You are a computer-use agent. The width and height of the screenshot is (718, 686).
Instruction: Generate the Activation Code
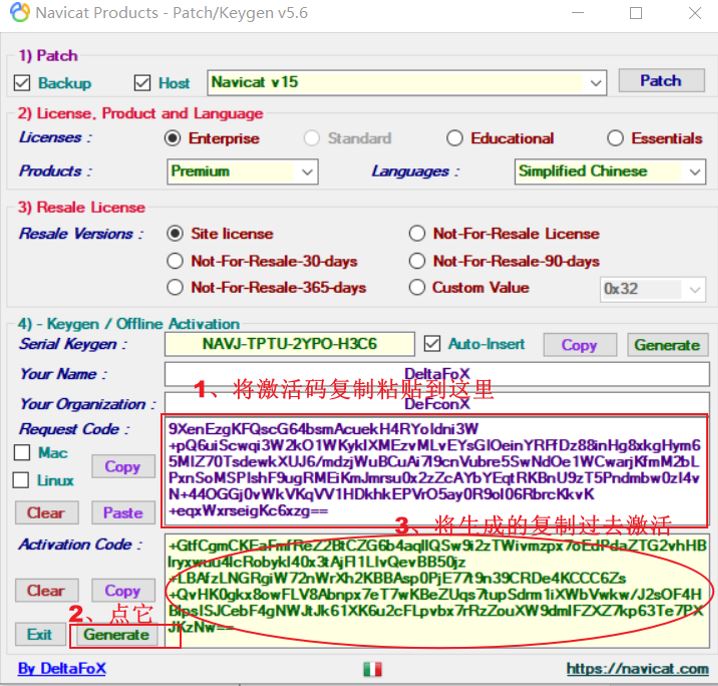(117, 635)
